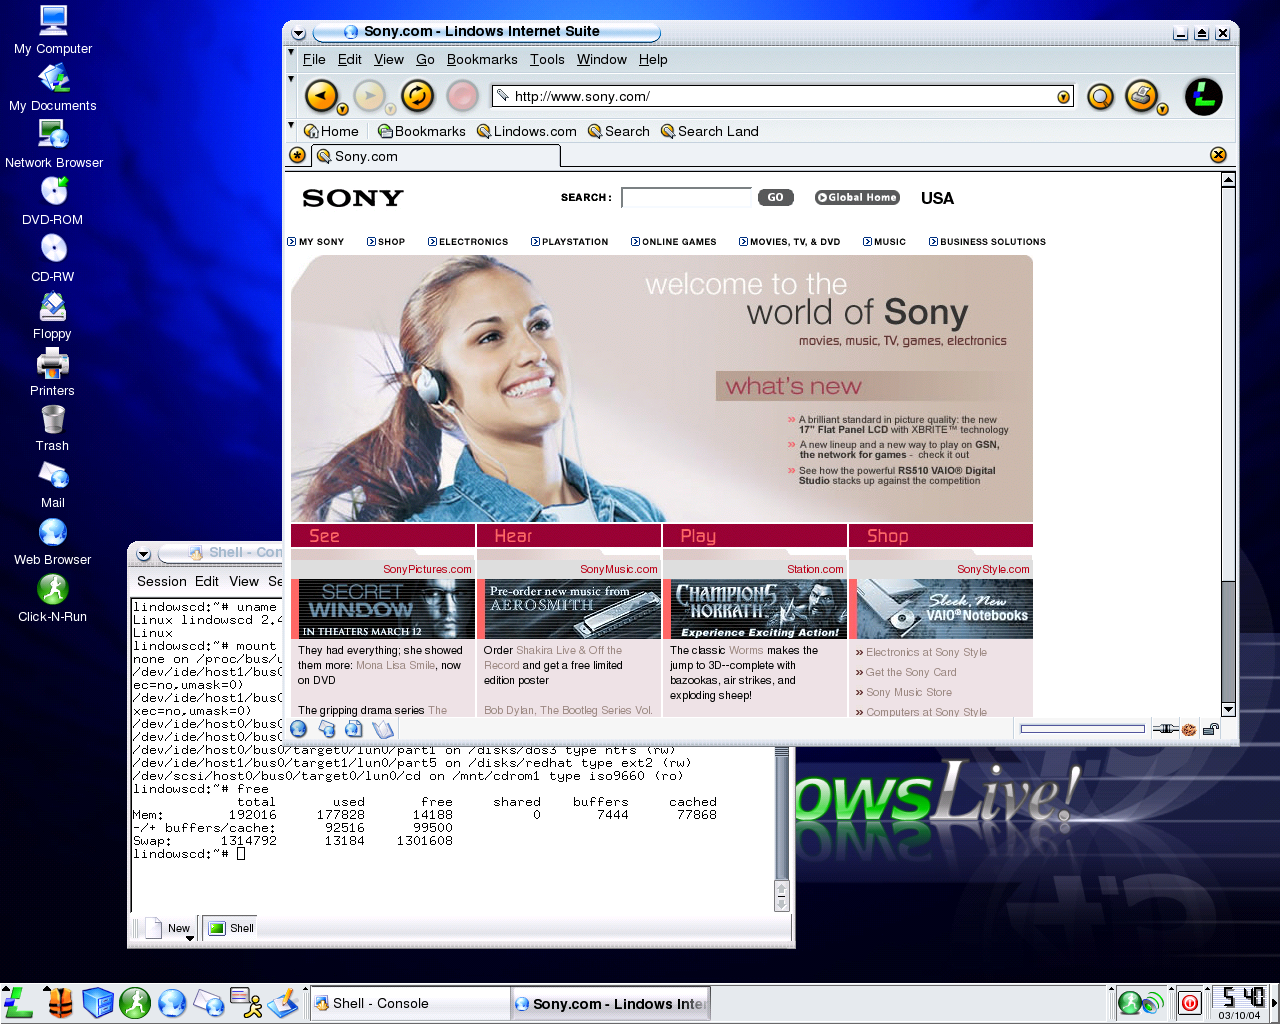1280x1024 pixels.
Task: Click the Search Land bookmark link
Action: (709, 131)
